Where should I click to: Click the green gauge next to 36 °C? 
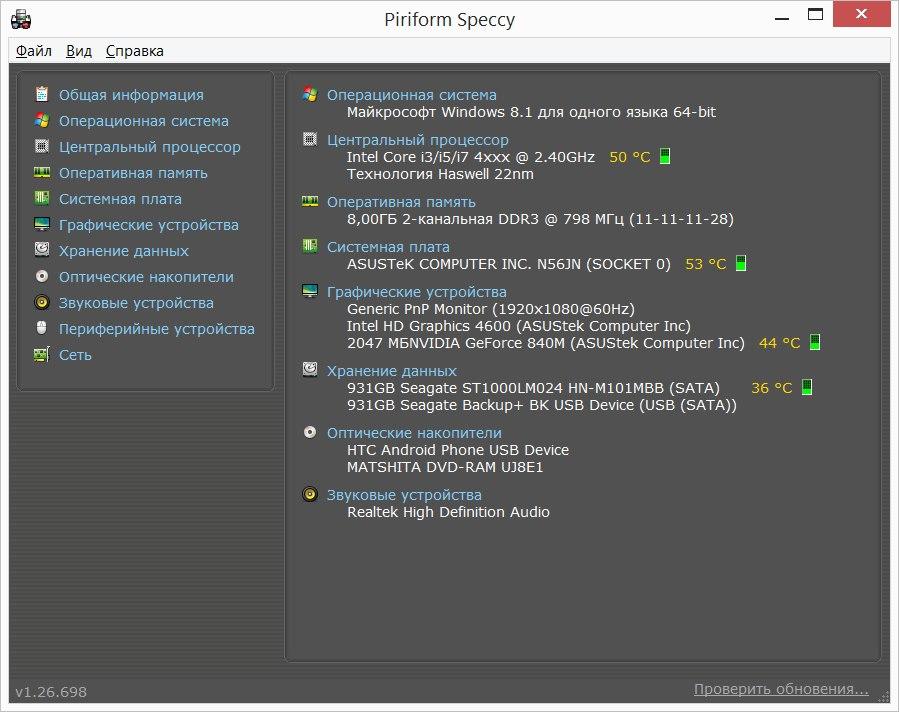pyautogui.click(x=807, y=387)
